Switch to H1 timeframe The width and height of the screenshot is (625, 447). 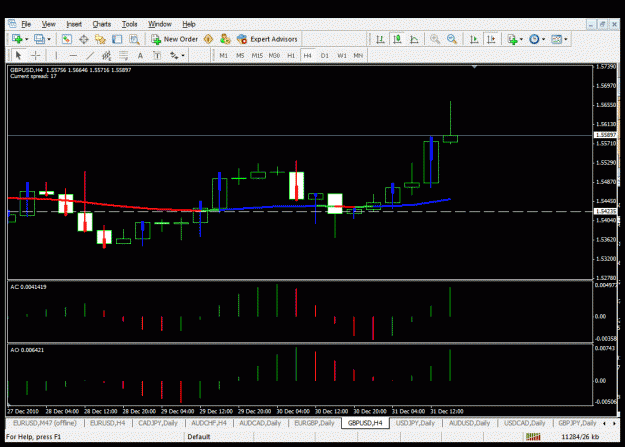click(291, 55)
